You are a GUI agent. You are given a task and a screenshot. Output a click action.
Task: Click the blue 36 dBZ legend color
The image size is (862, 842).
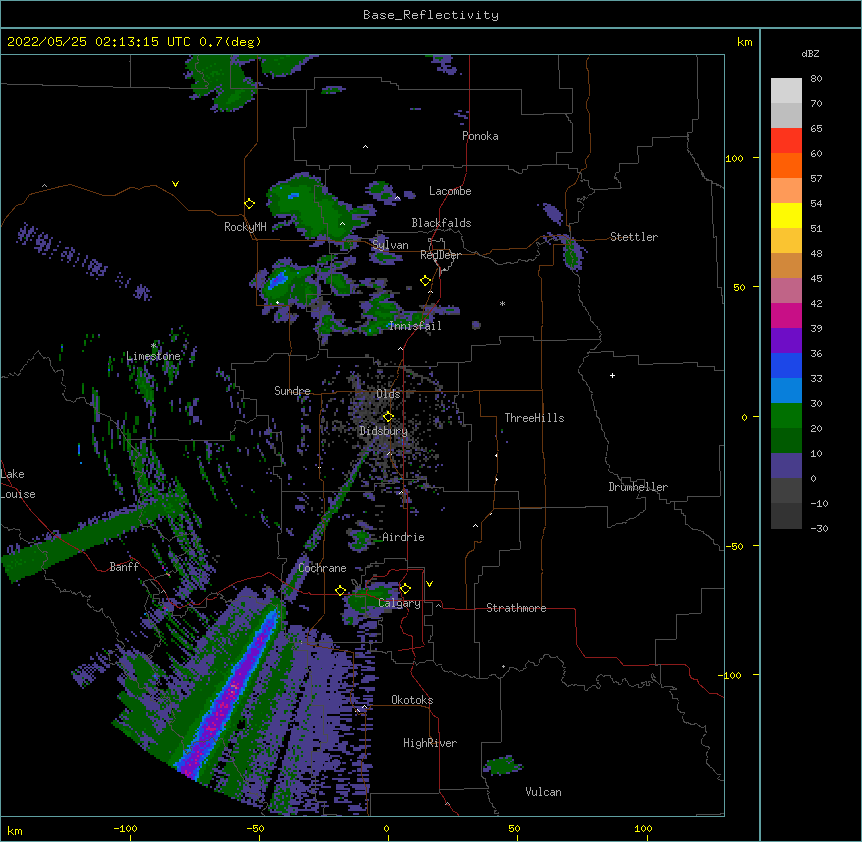point(786,365)
